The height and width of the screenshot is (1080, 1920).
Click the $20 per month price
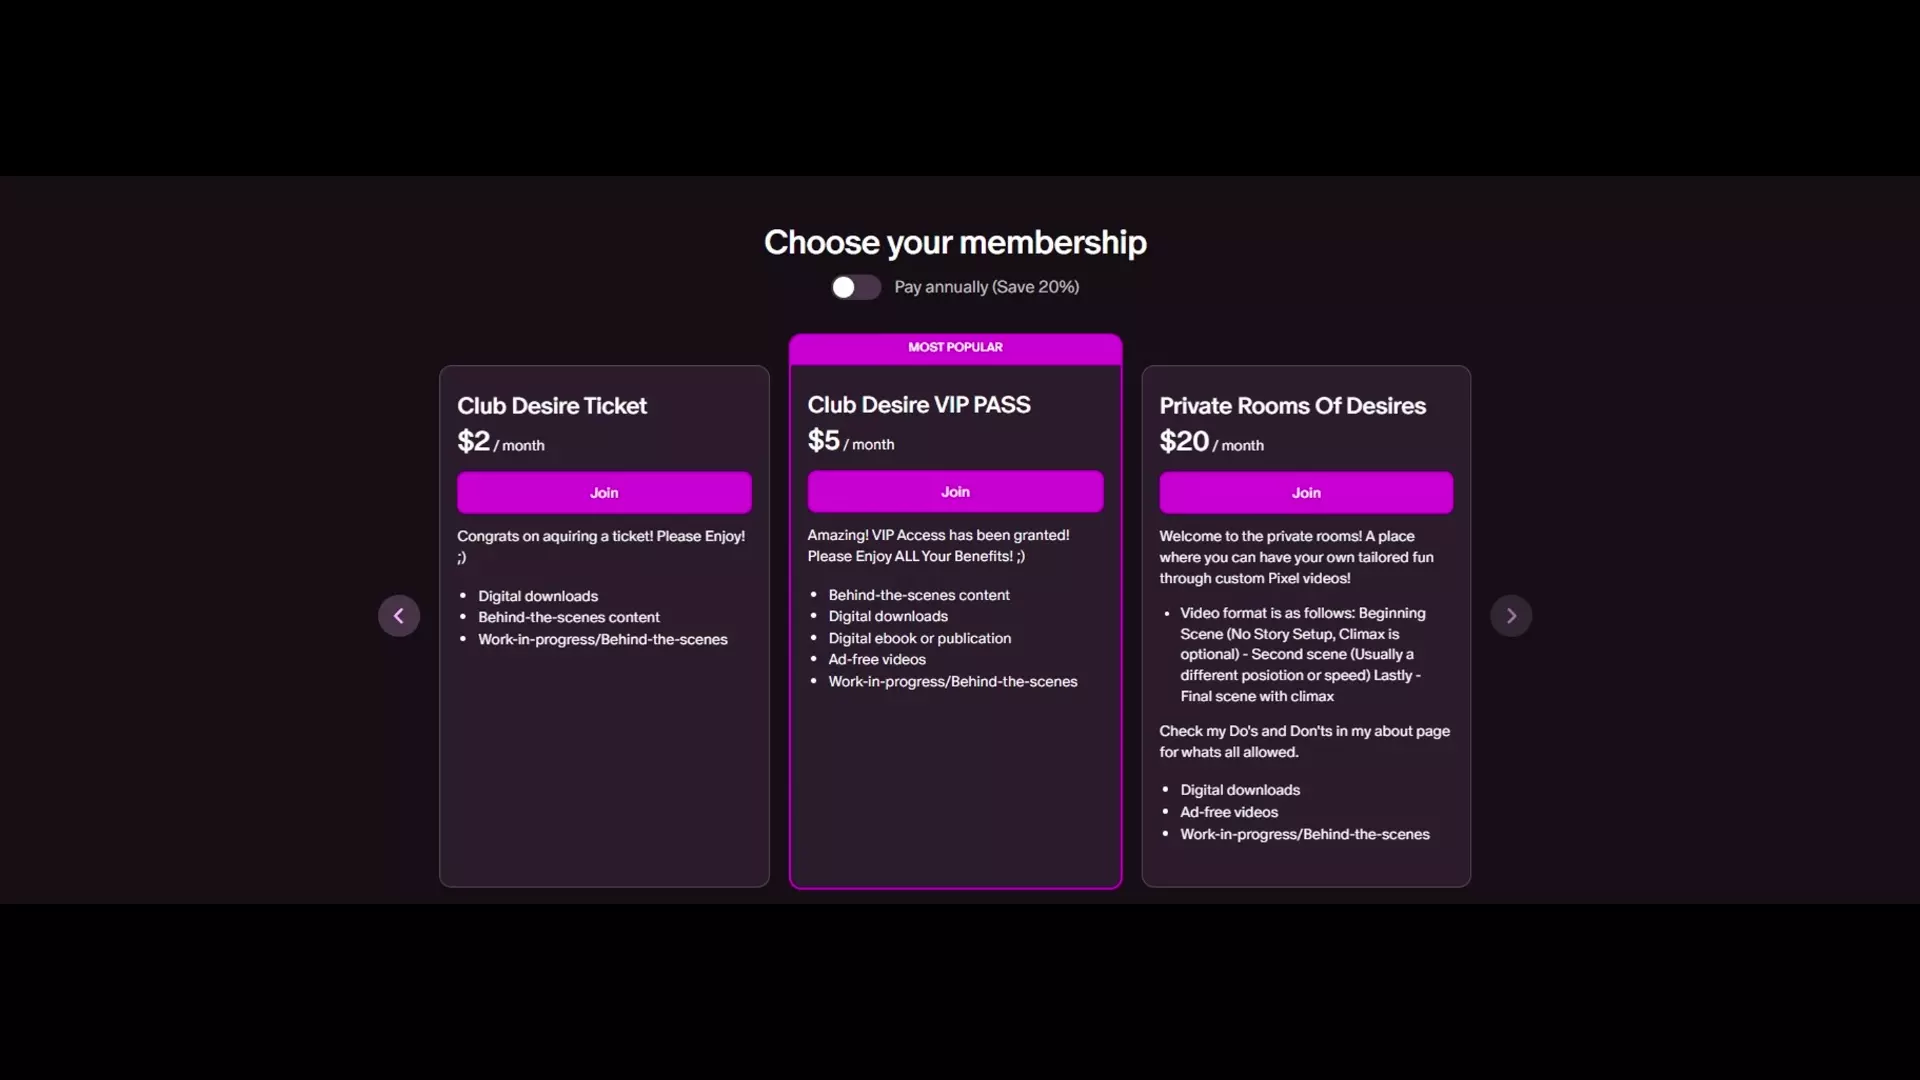point(1211,442)
